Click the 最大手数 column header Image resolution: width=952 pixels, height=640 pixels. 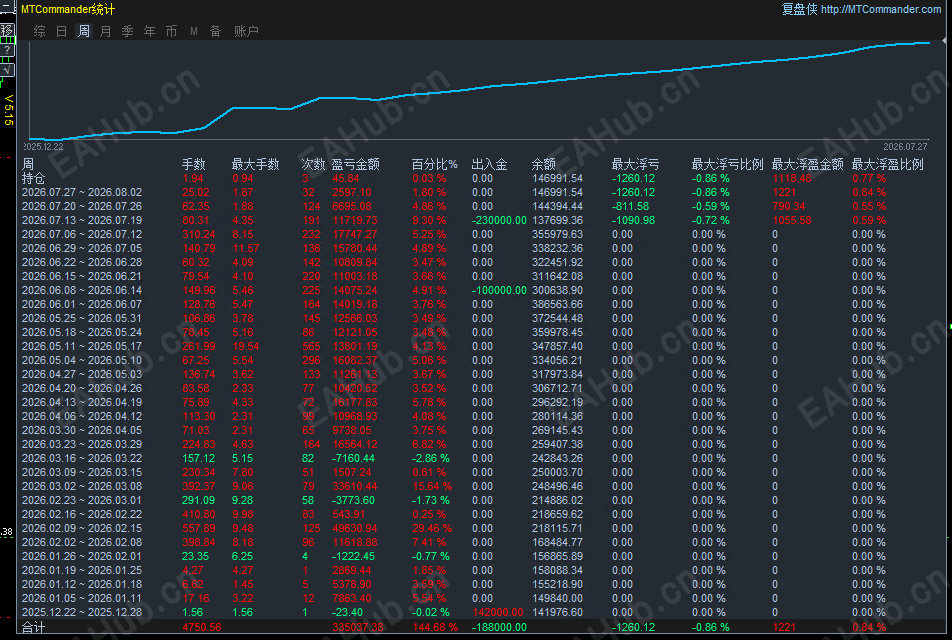pyautogui.click(x=255, y=164)
